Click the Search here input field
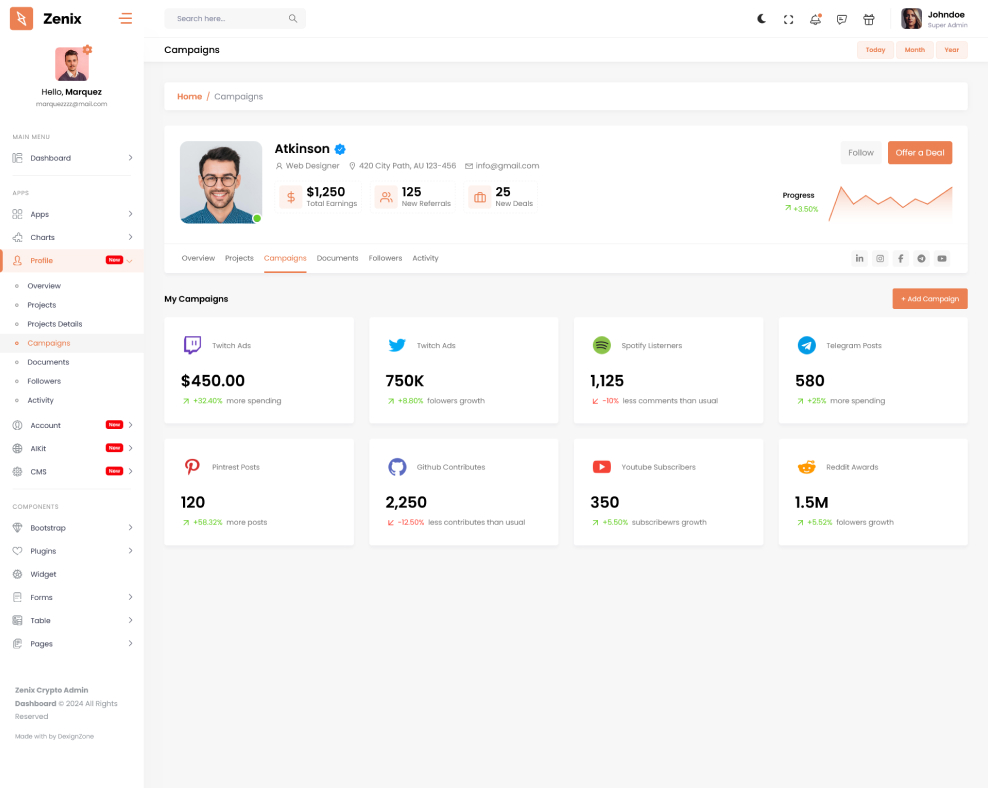 228,19
